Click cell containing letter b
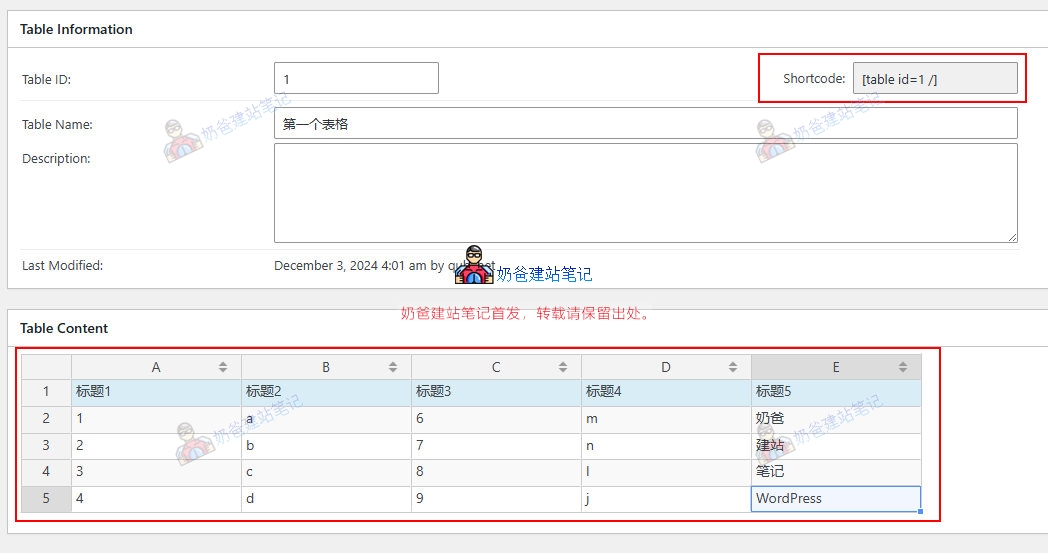1048x553 pixels. pos(326,446)
